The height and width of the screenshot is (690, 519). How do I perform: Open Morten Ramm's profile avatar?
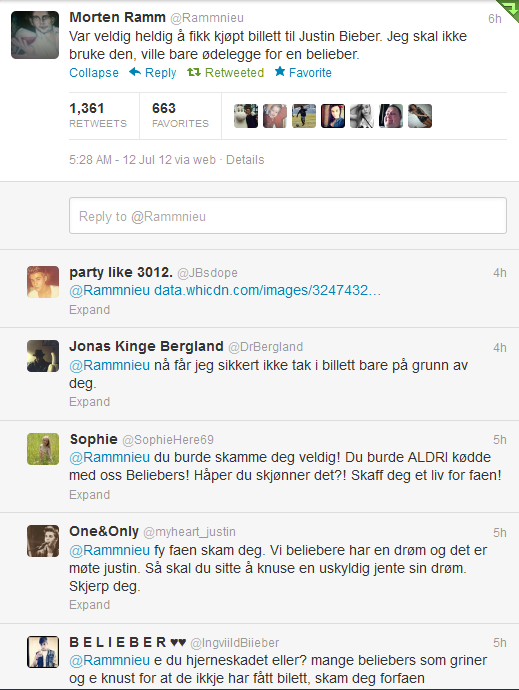[35, 35]
